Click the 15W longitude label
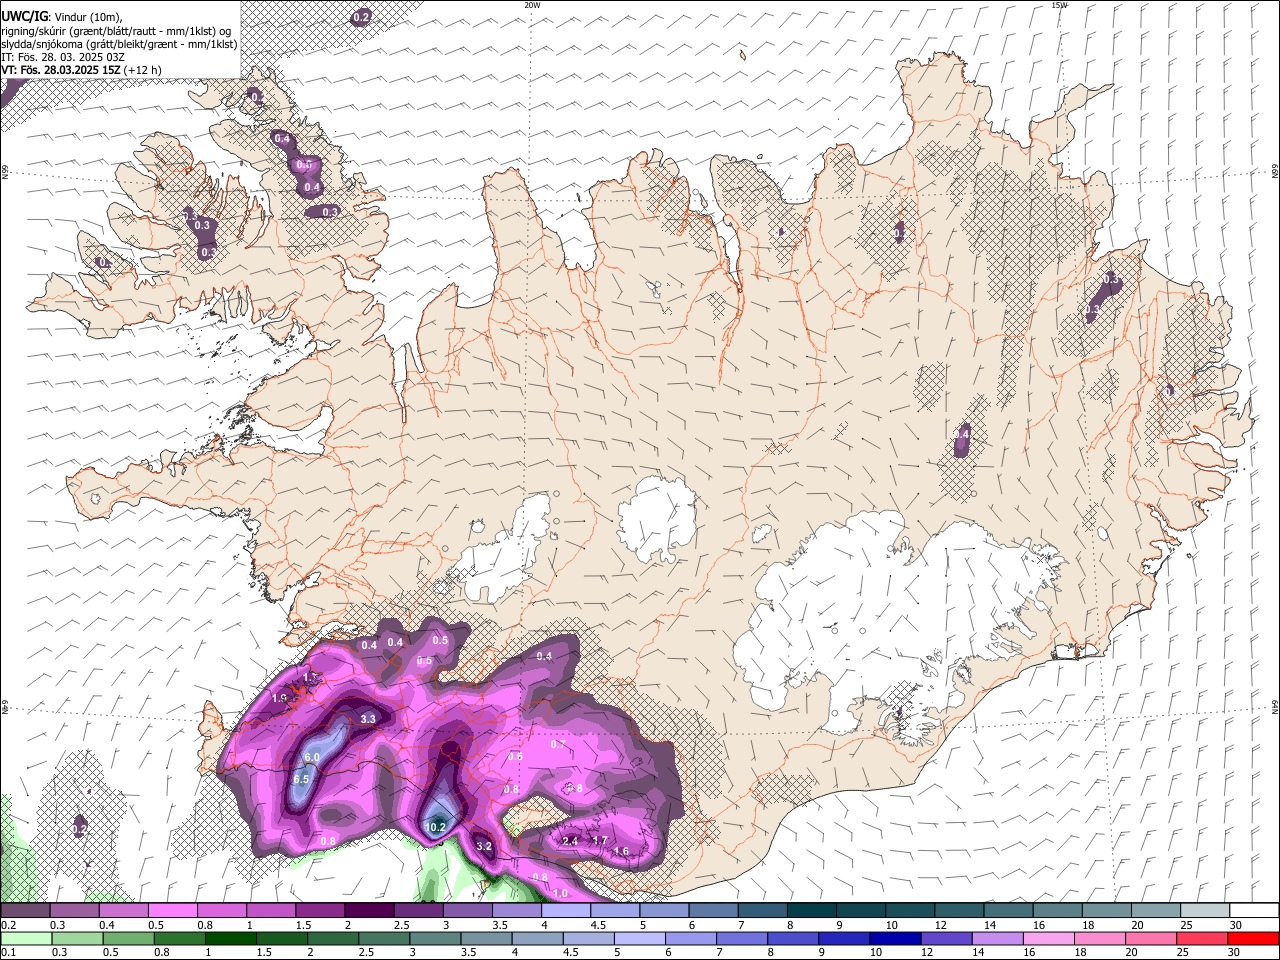Screen dimensions: 1280x960 (x=1059, y=5)
